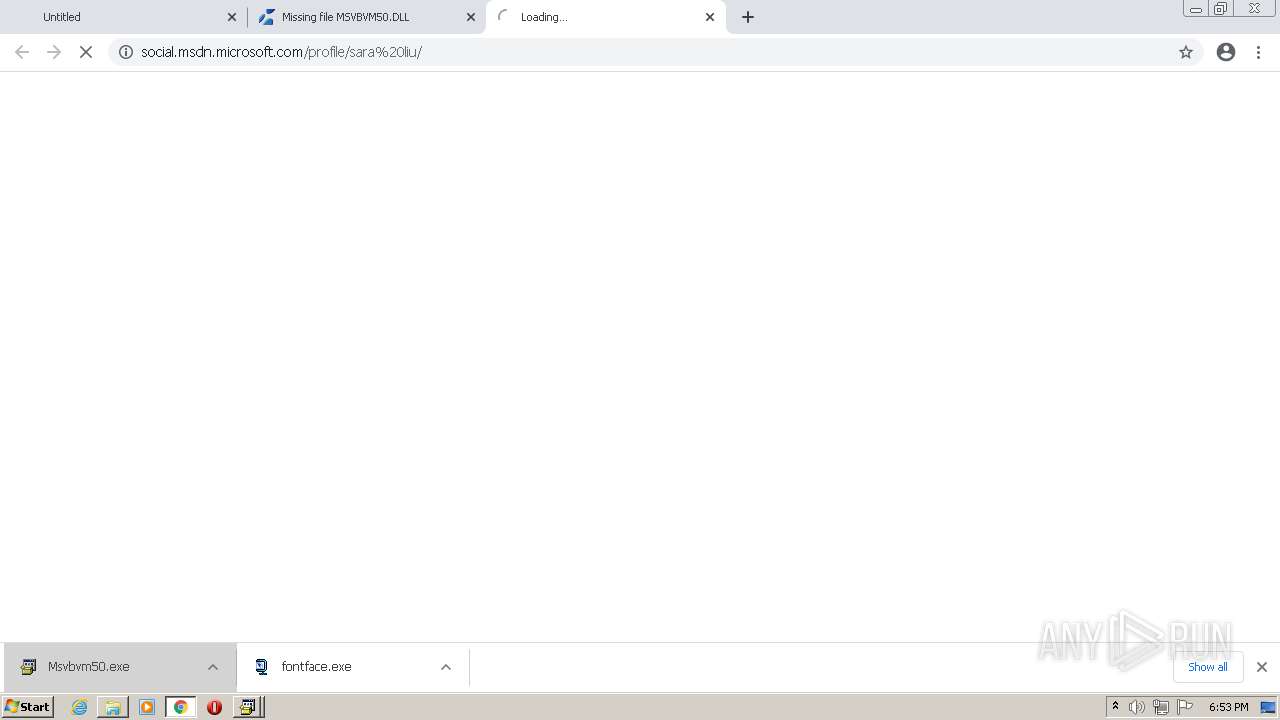Image resolution: width=1280 pixels, height=720 pixels.
Task: Open clock showing 6:53 PM
Action: point(1228,707)
